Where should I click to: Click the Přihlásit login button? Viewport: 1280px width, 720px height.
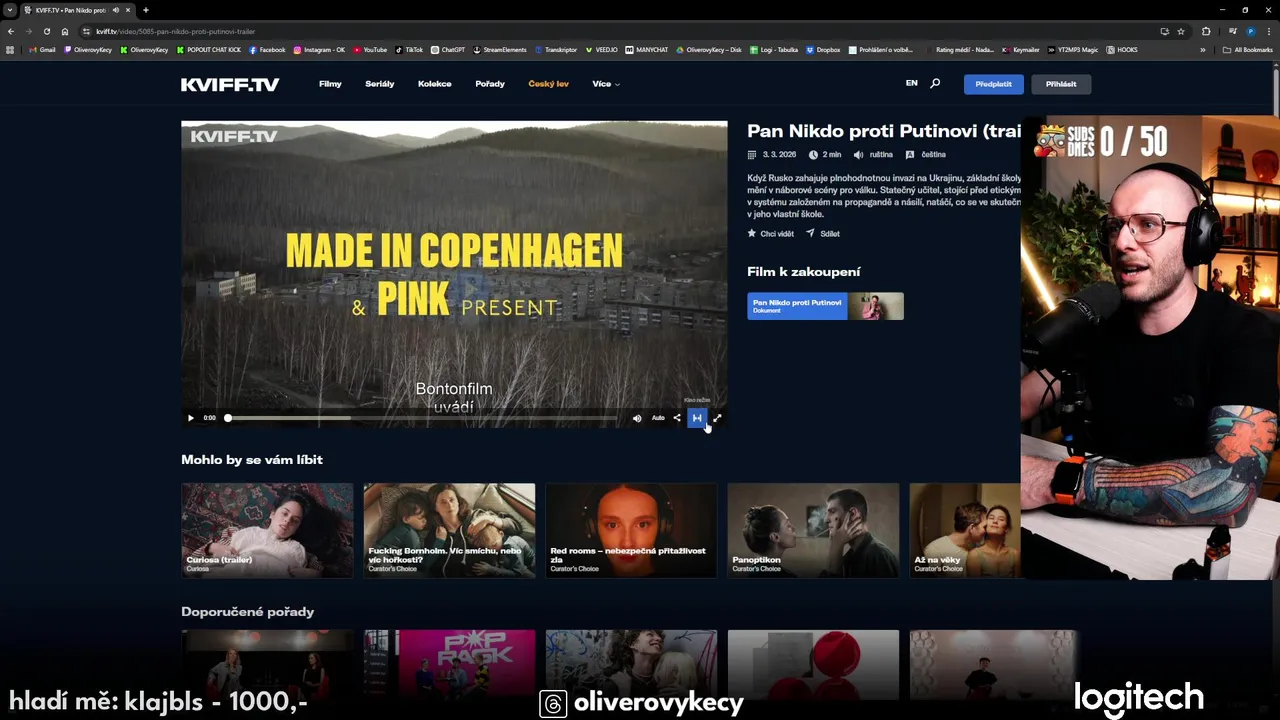(x=1061, y=84)
